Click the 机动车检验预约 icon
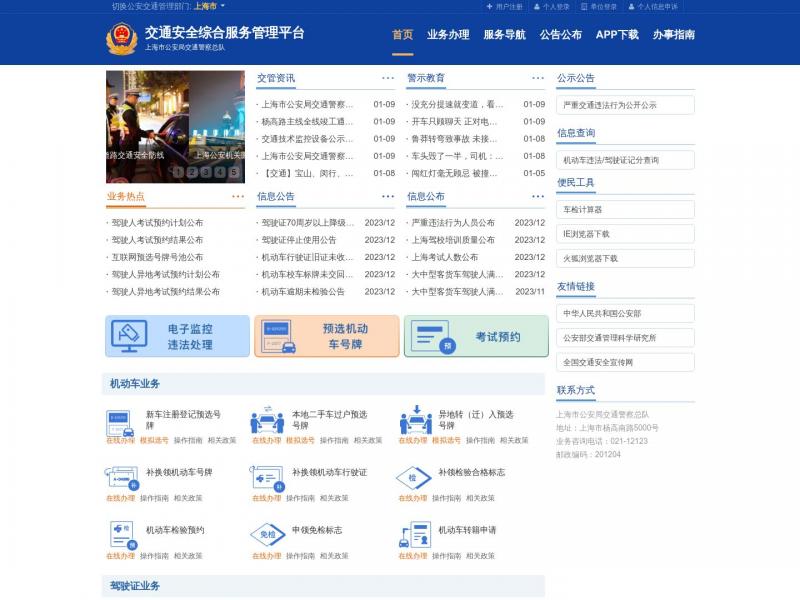This screenshot has width=800, height=600. pyautogui.click(x=123, y=535)
